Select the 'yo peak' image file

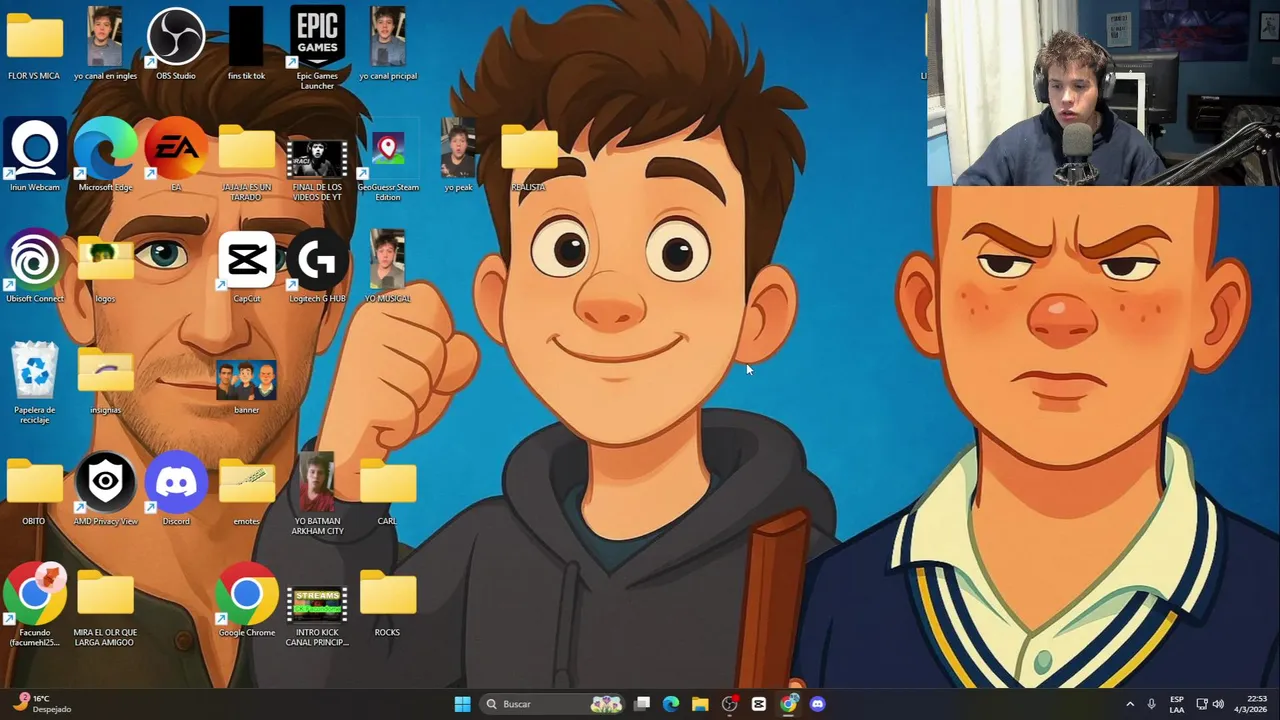tap(458, 155)
